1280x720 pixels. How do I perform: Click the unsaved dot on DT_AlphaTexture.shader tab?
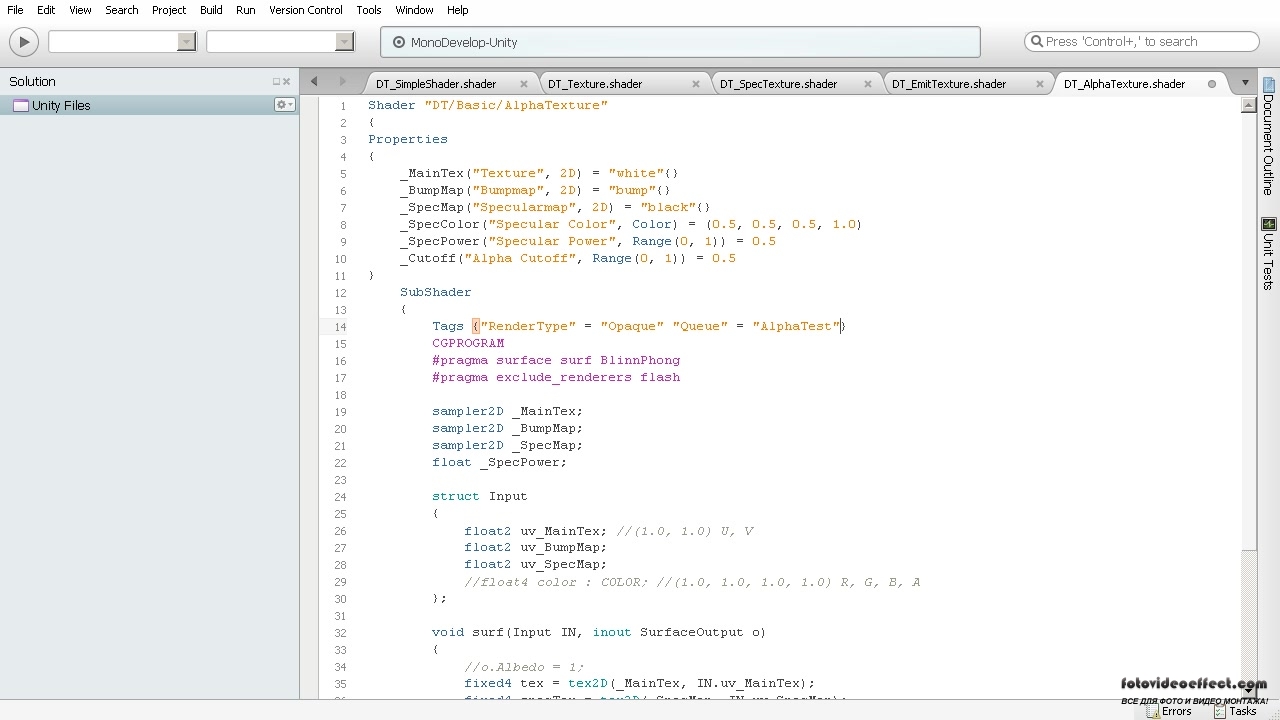1212,84
